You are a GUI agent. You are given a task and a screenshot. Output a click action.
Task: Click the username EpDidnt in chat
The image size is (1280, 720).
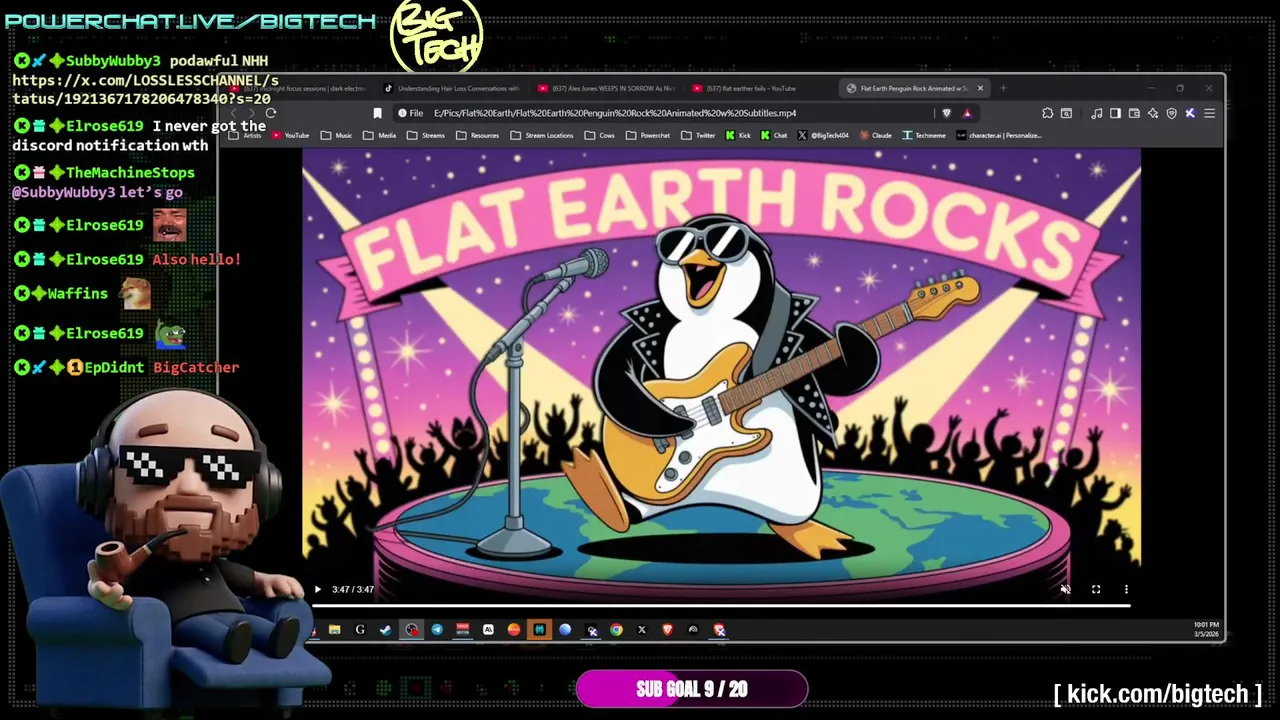[114, 368]
